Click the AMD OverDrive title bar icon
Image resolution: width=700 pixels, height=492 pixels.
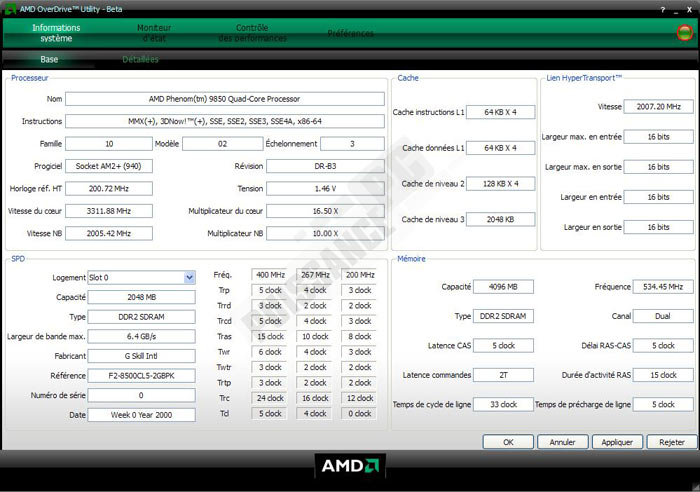tap(10, 8)
